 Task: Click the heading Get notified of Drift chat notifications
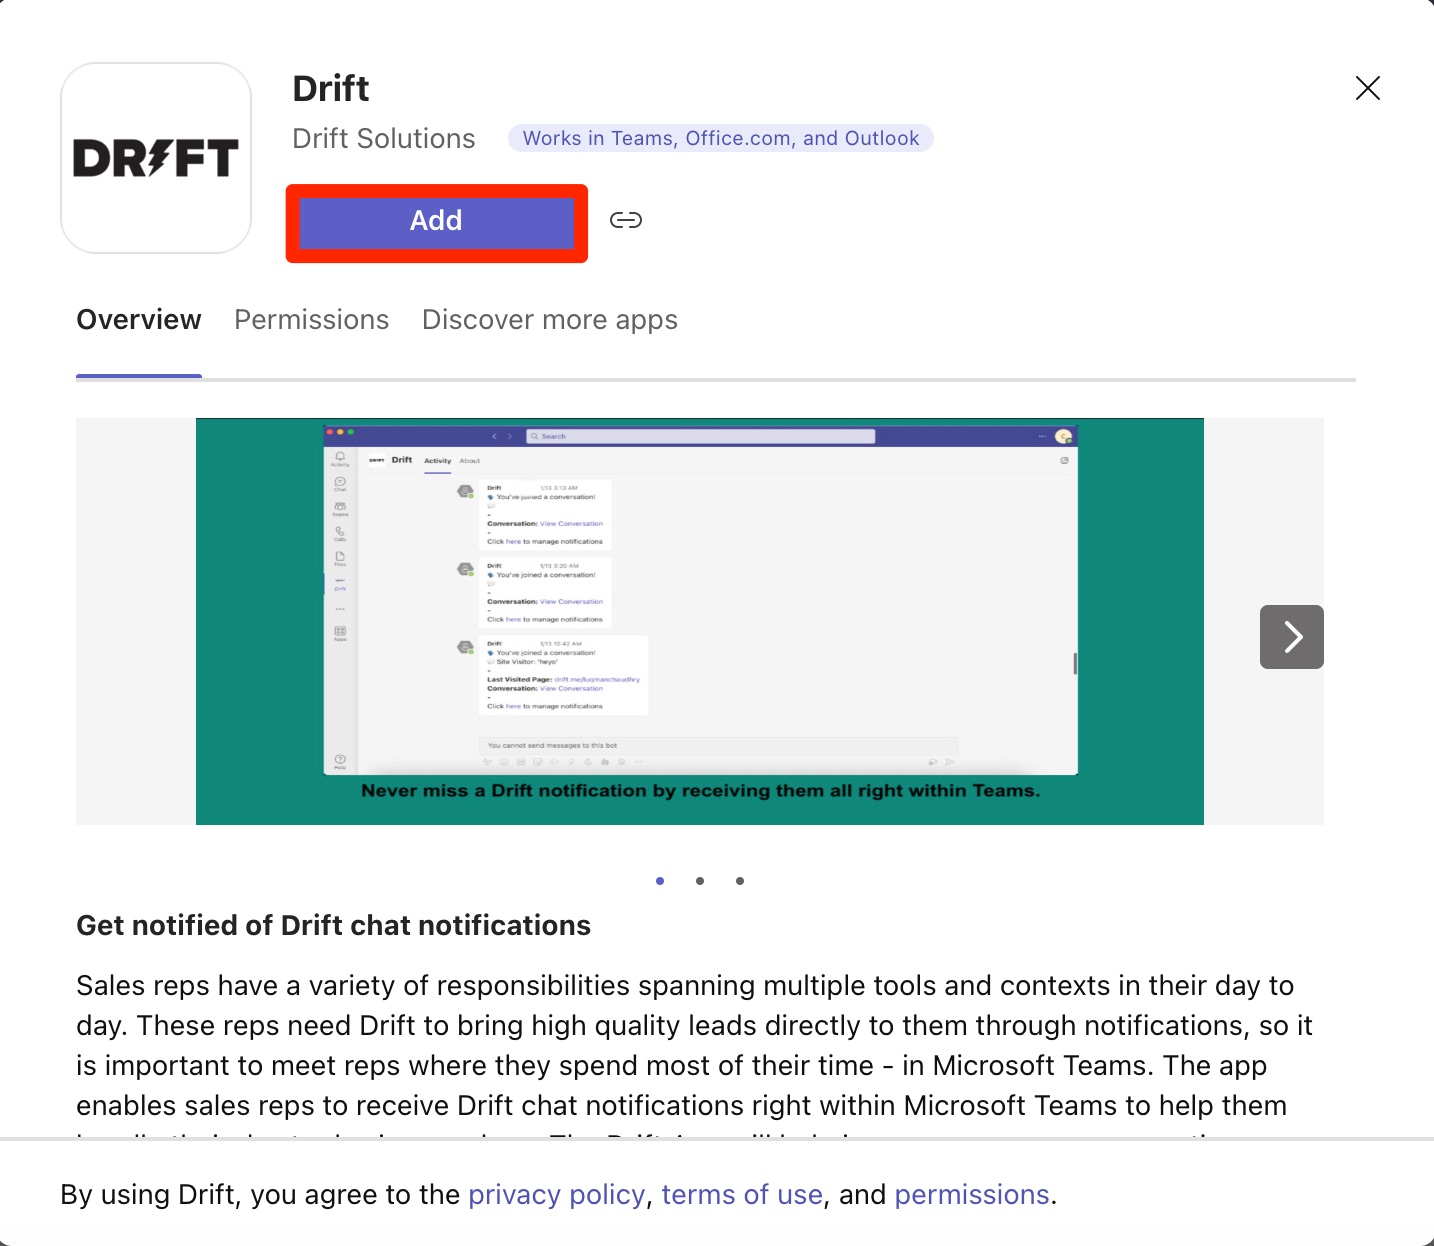pyautogui.click(x=334, y=926)
